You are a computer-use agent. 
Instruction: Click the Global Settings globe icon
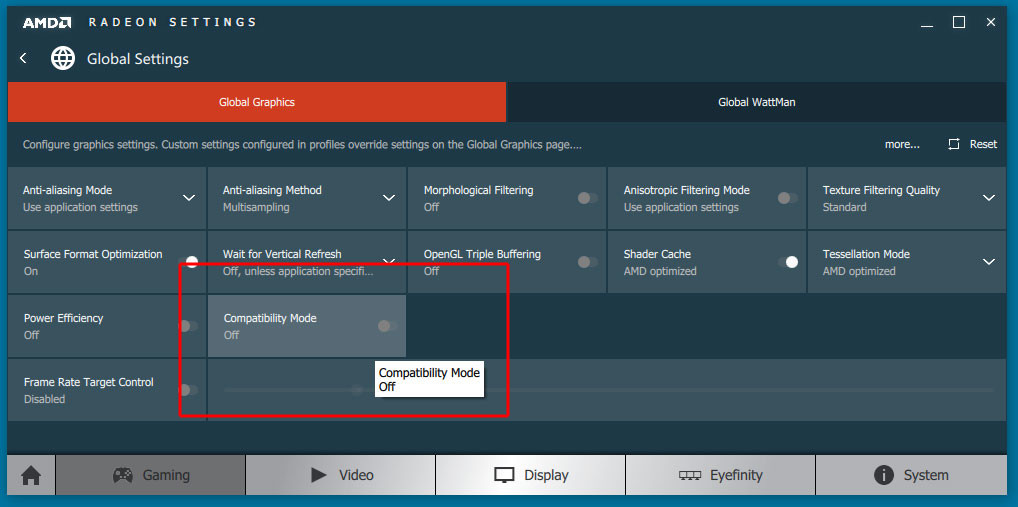(63, 58)
